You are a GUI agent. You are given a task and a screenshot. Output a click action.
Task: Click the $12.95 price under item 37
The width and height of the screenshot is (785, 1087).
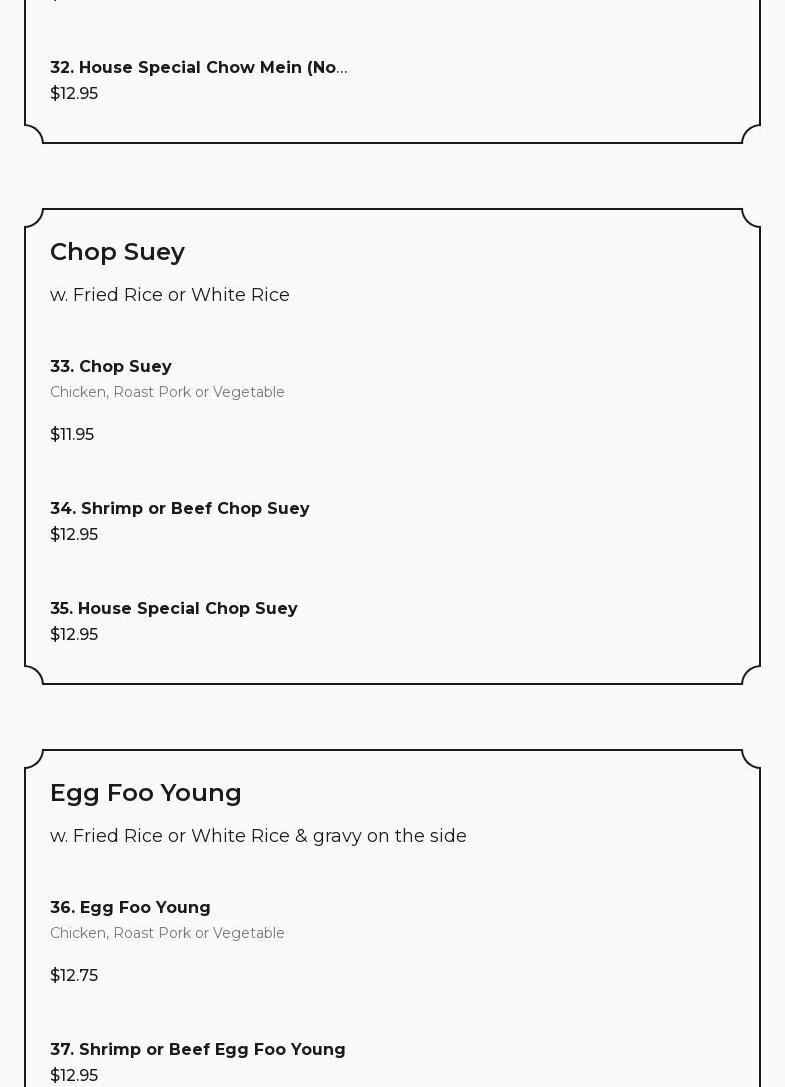pos(74,1075)
